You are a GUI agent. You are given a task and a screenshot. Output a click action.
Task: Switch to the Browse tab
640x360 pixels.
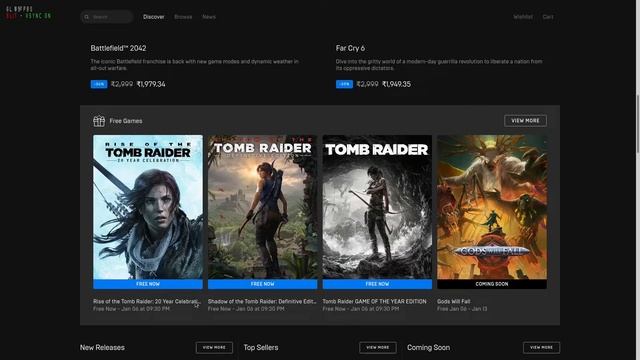tap(183, 17)
